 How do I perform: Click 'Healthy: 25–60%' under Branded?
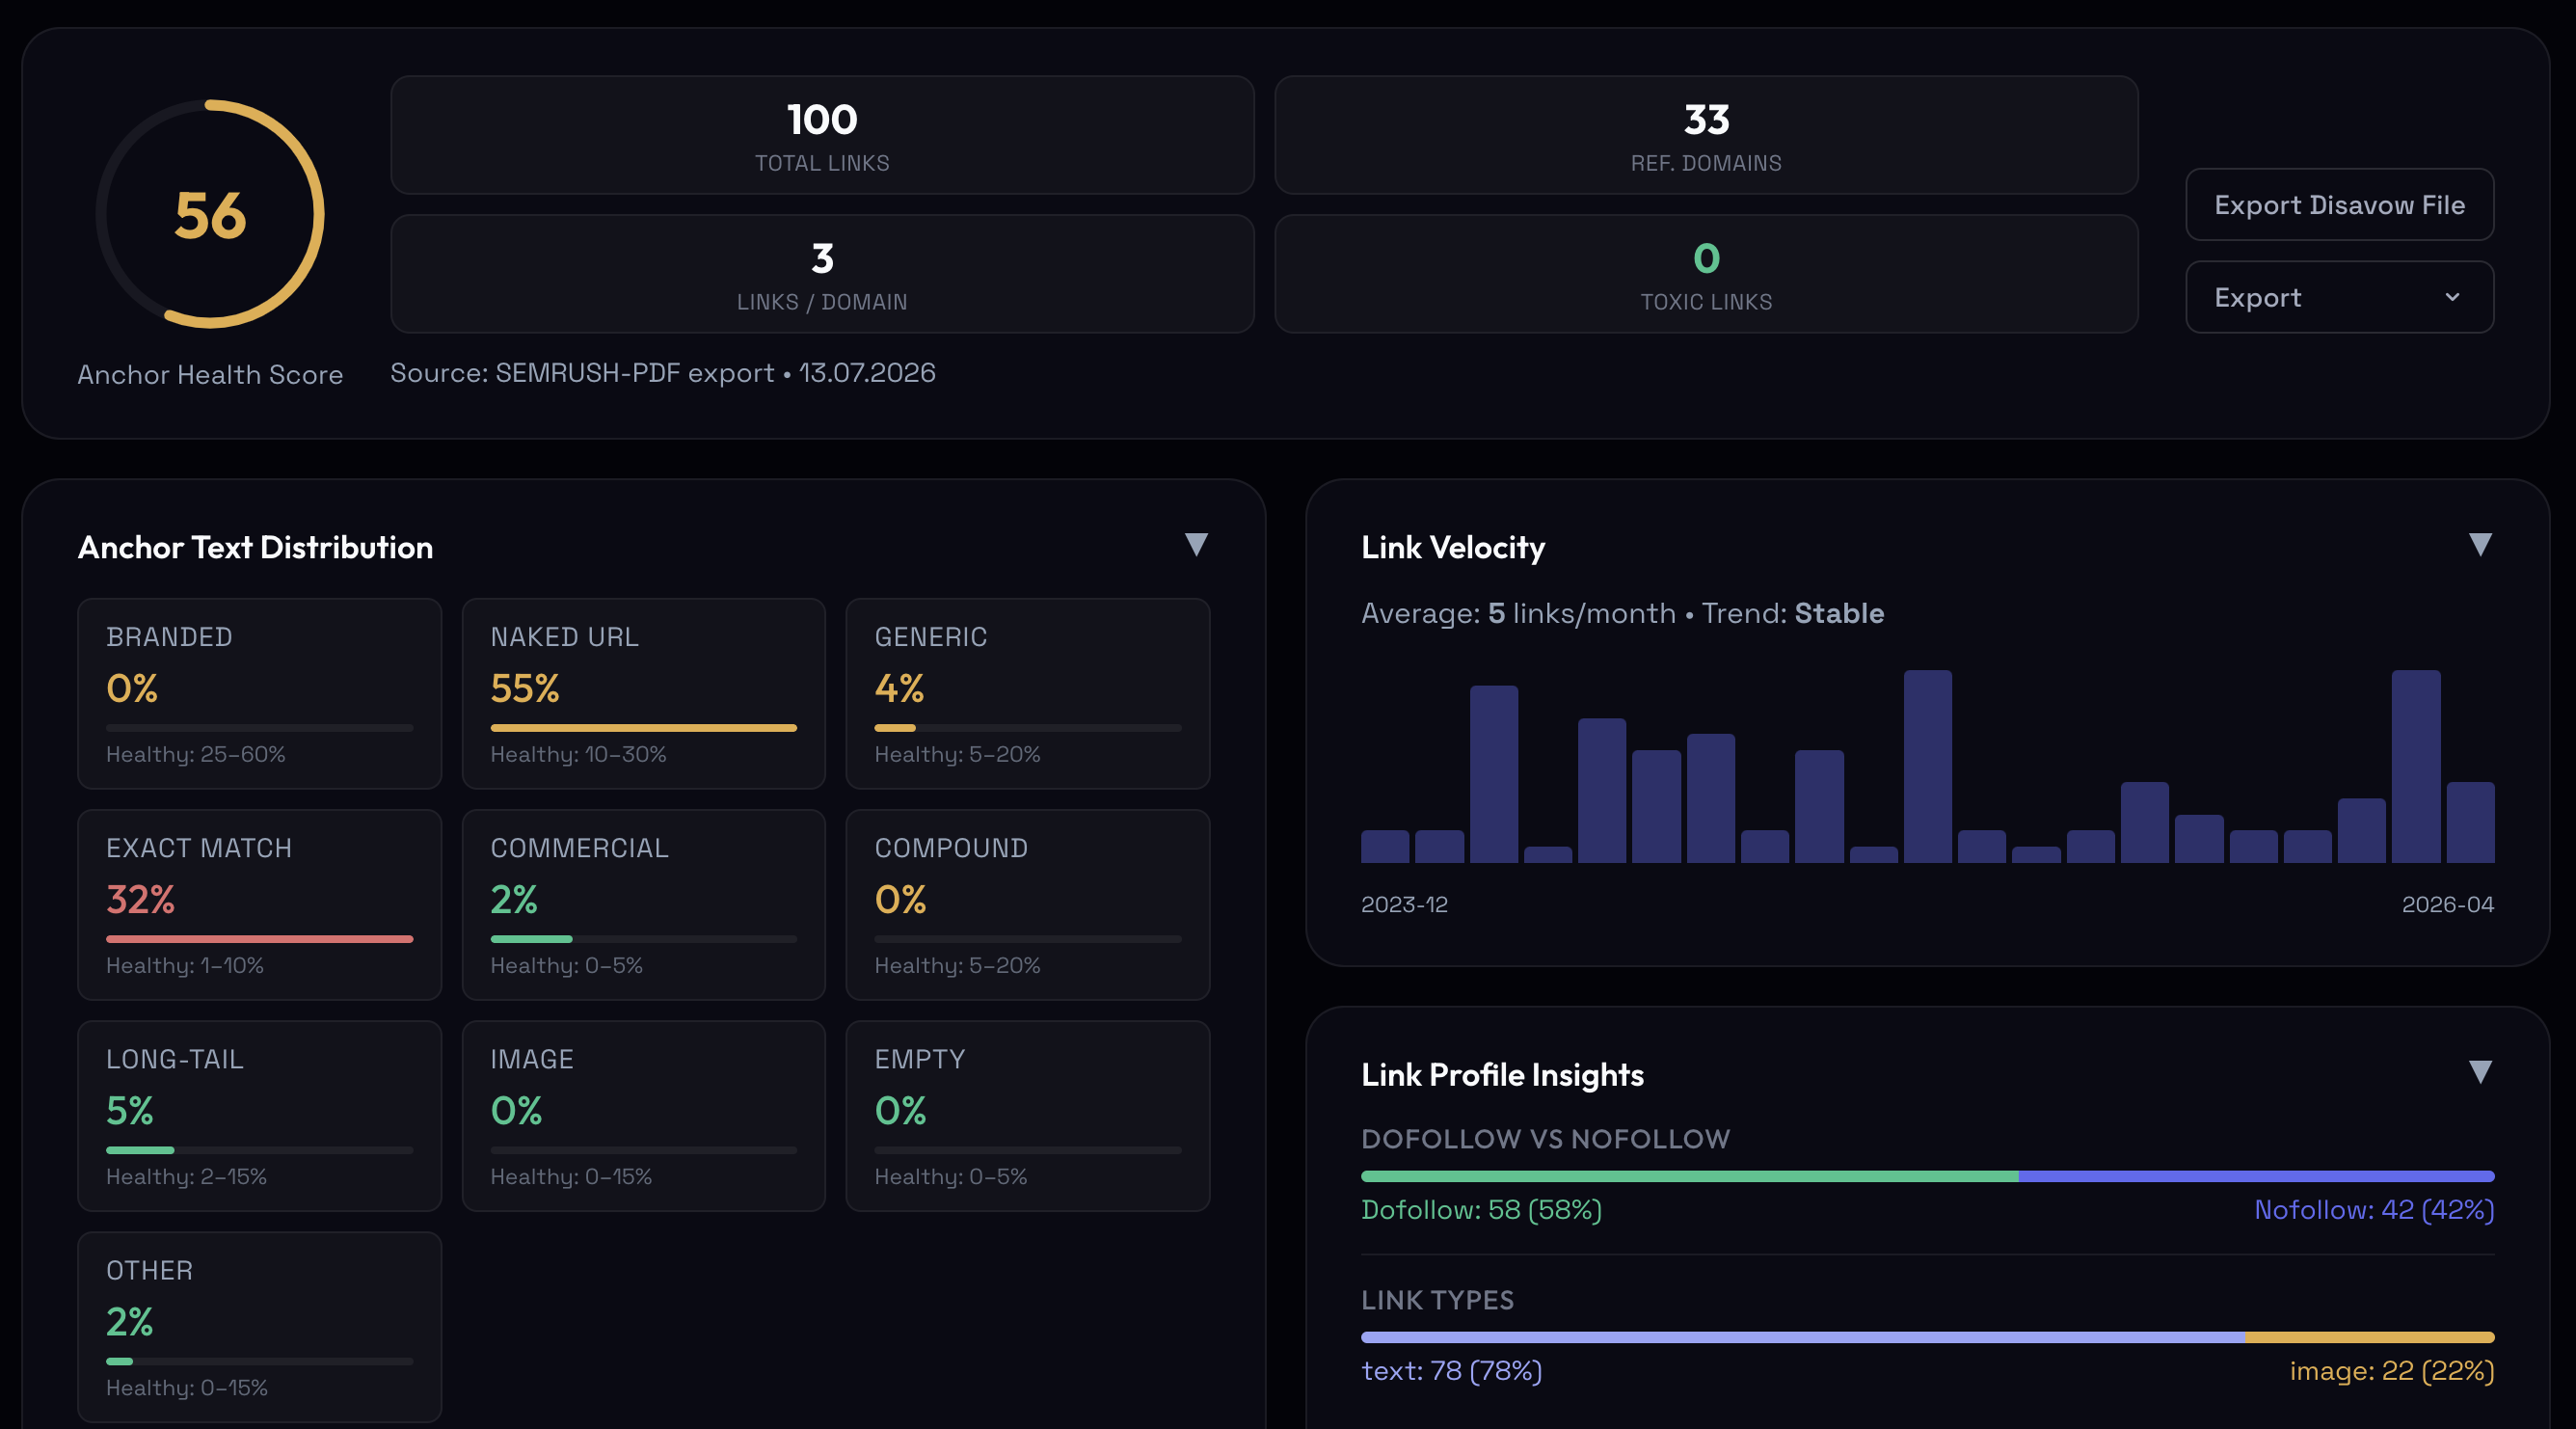click(x=196, y=754)
